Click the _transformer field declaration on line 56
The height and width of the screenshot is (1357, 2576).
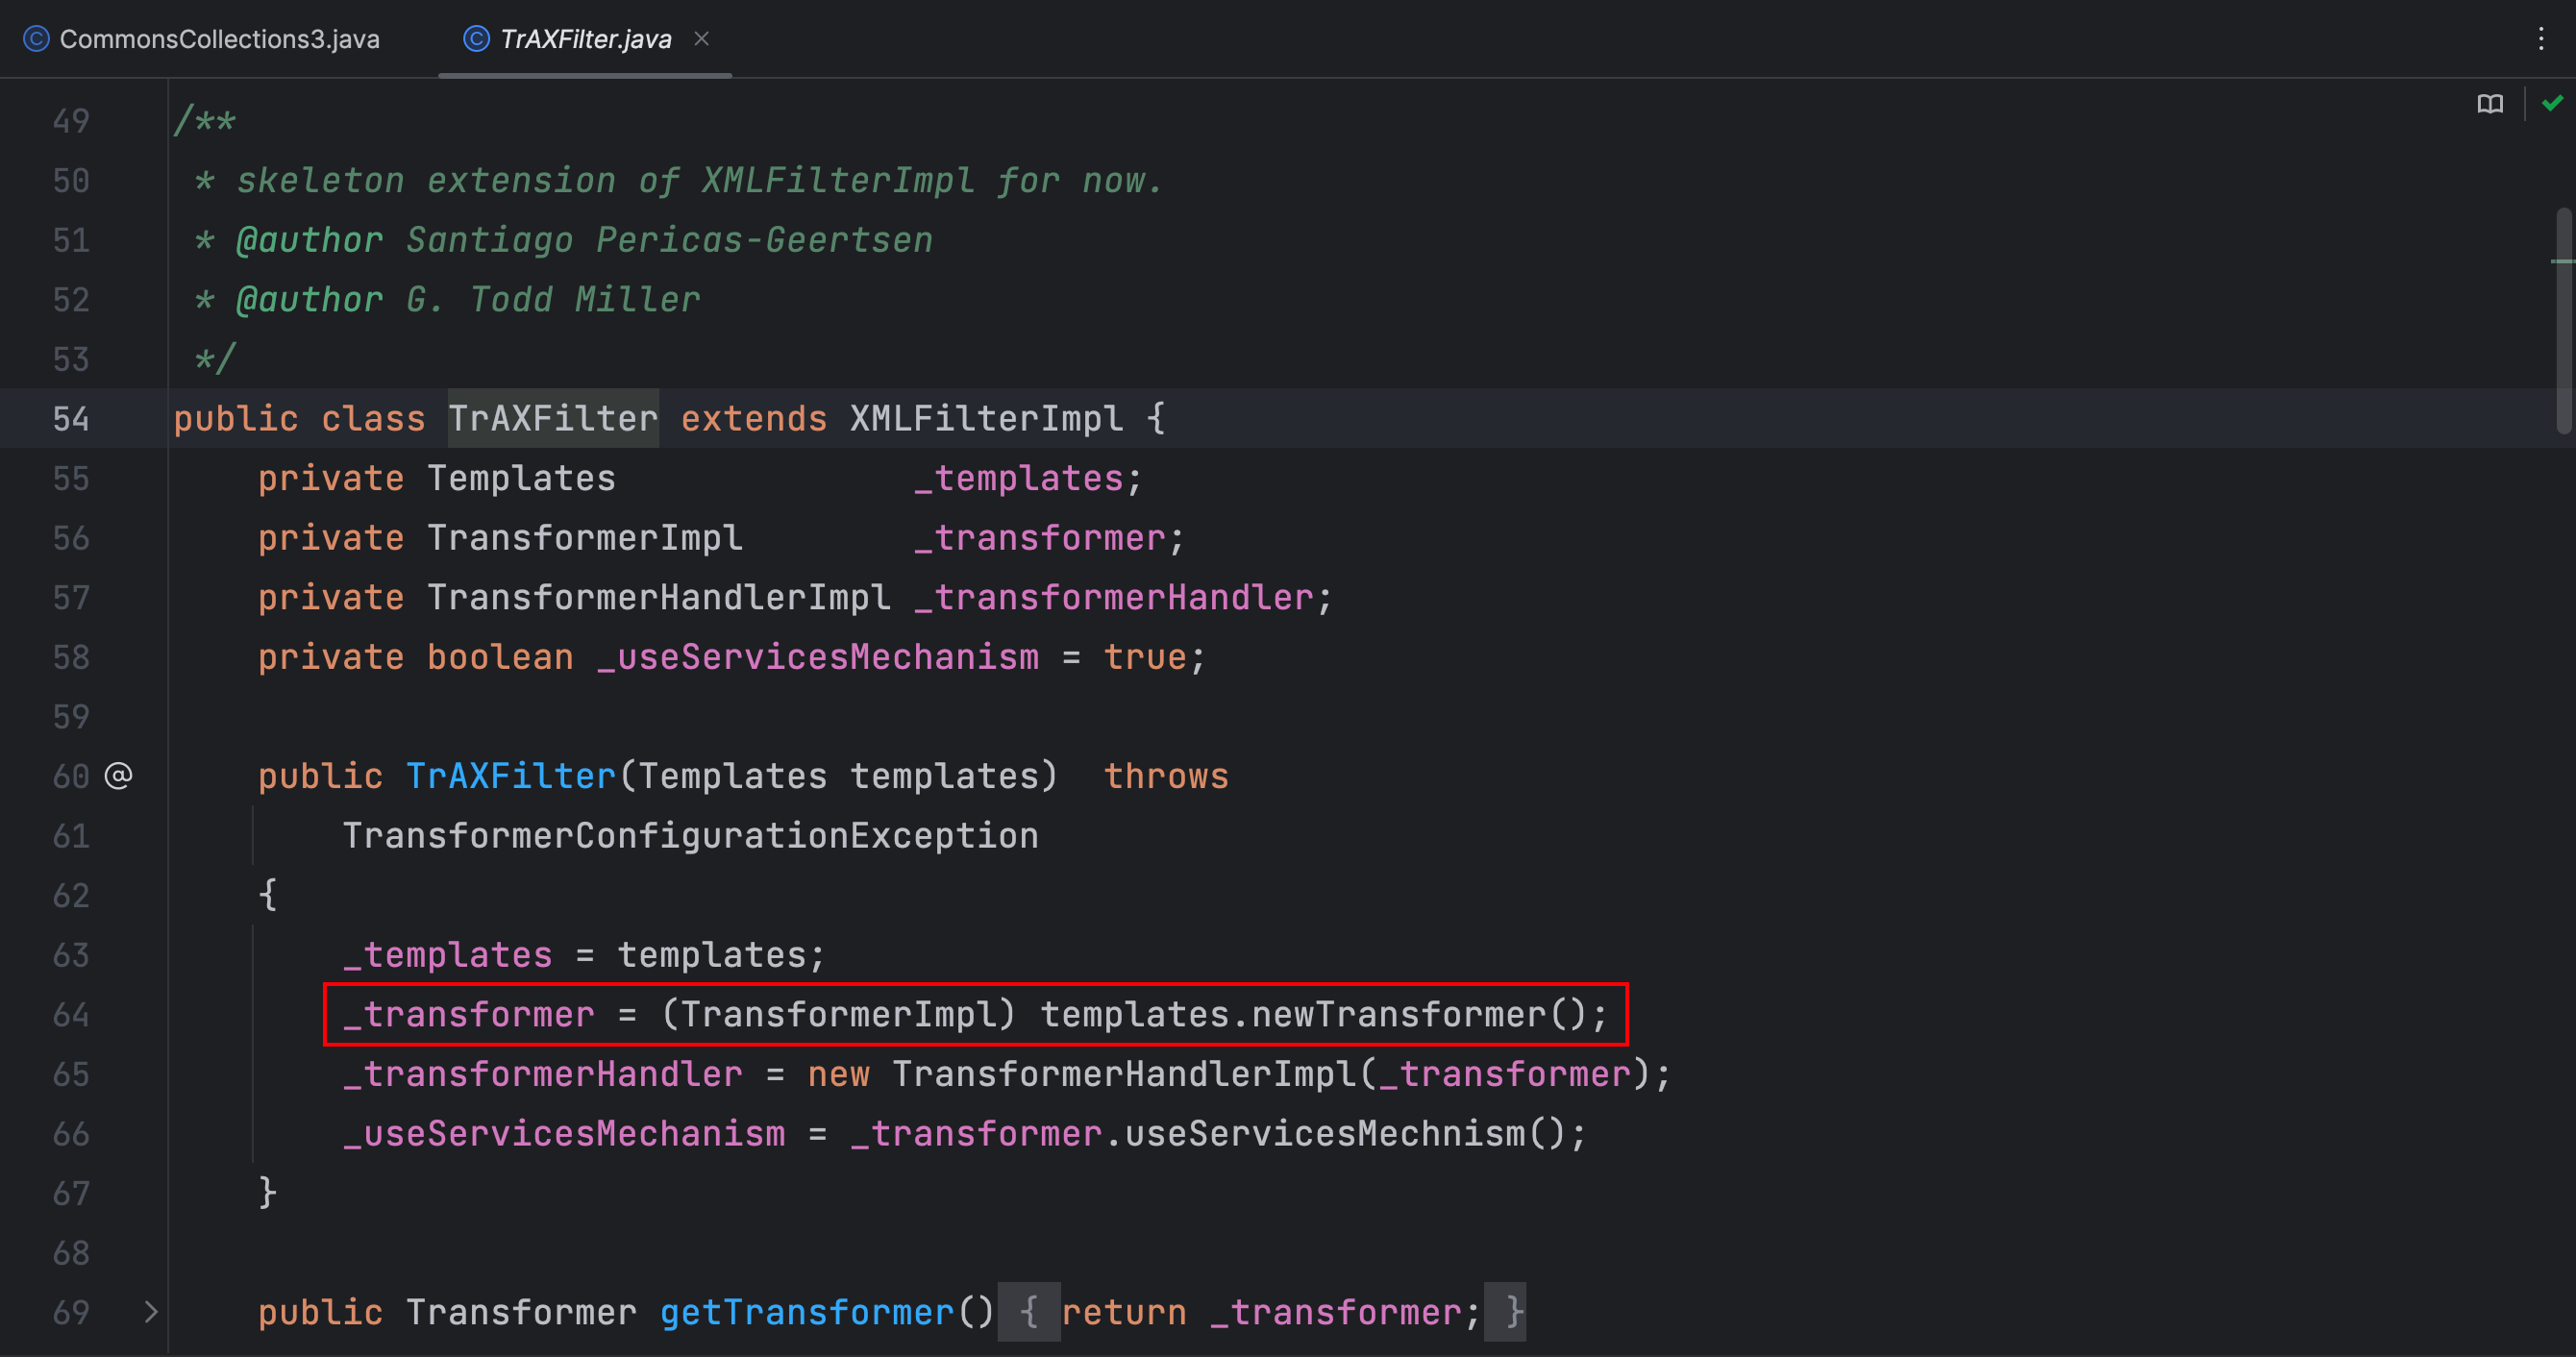1040,538
